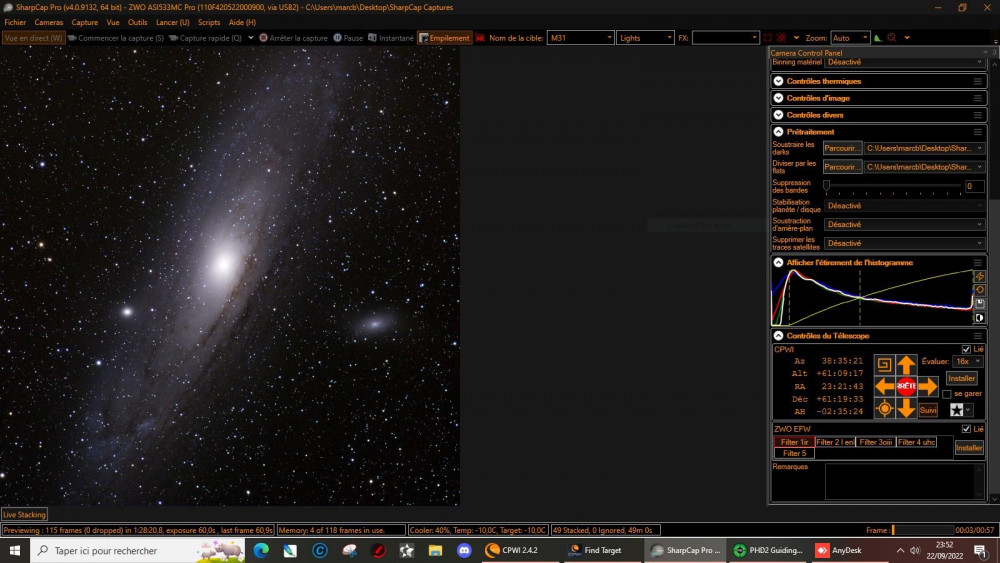Image resolution: width=1000 pixels, height=563 pixels.
Task: Open the Zoom Auto dropdown
Action: click(x=850, y=38)
